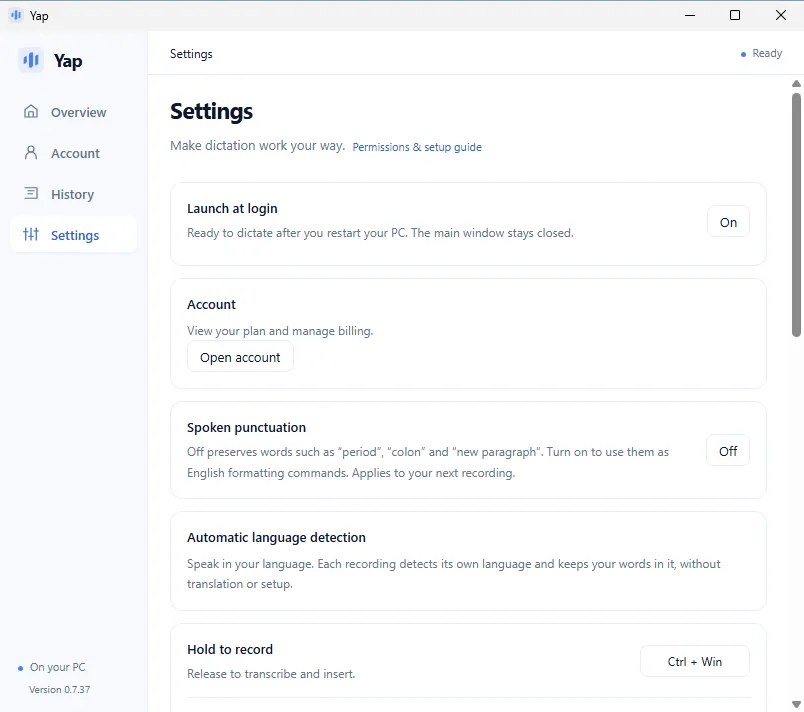Change the Ctrl + Win hold-to-record shortcut
This screenshot has height=712, width=804.
(x=694, y=661)
